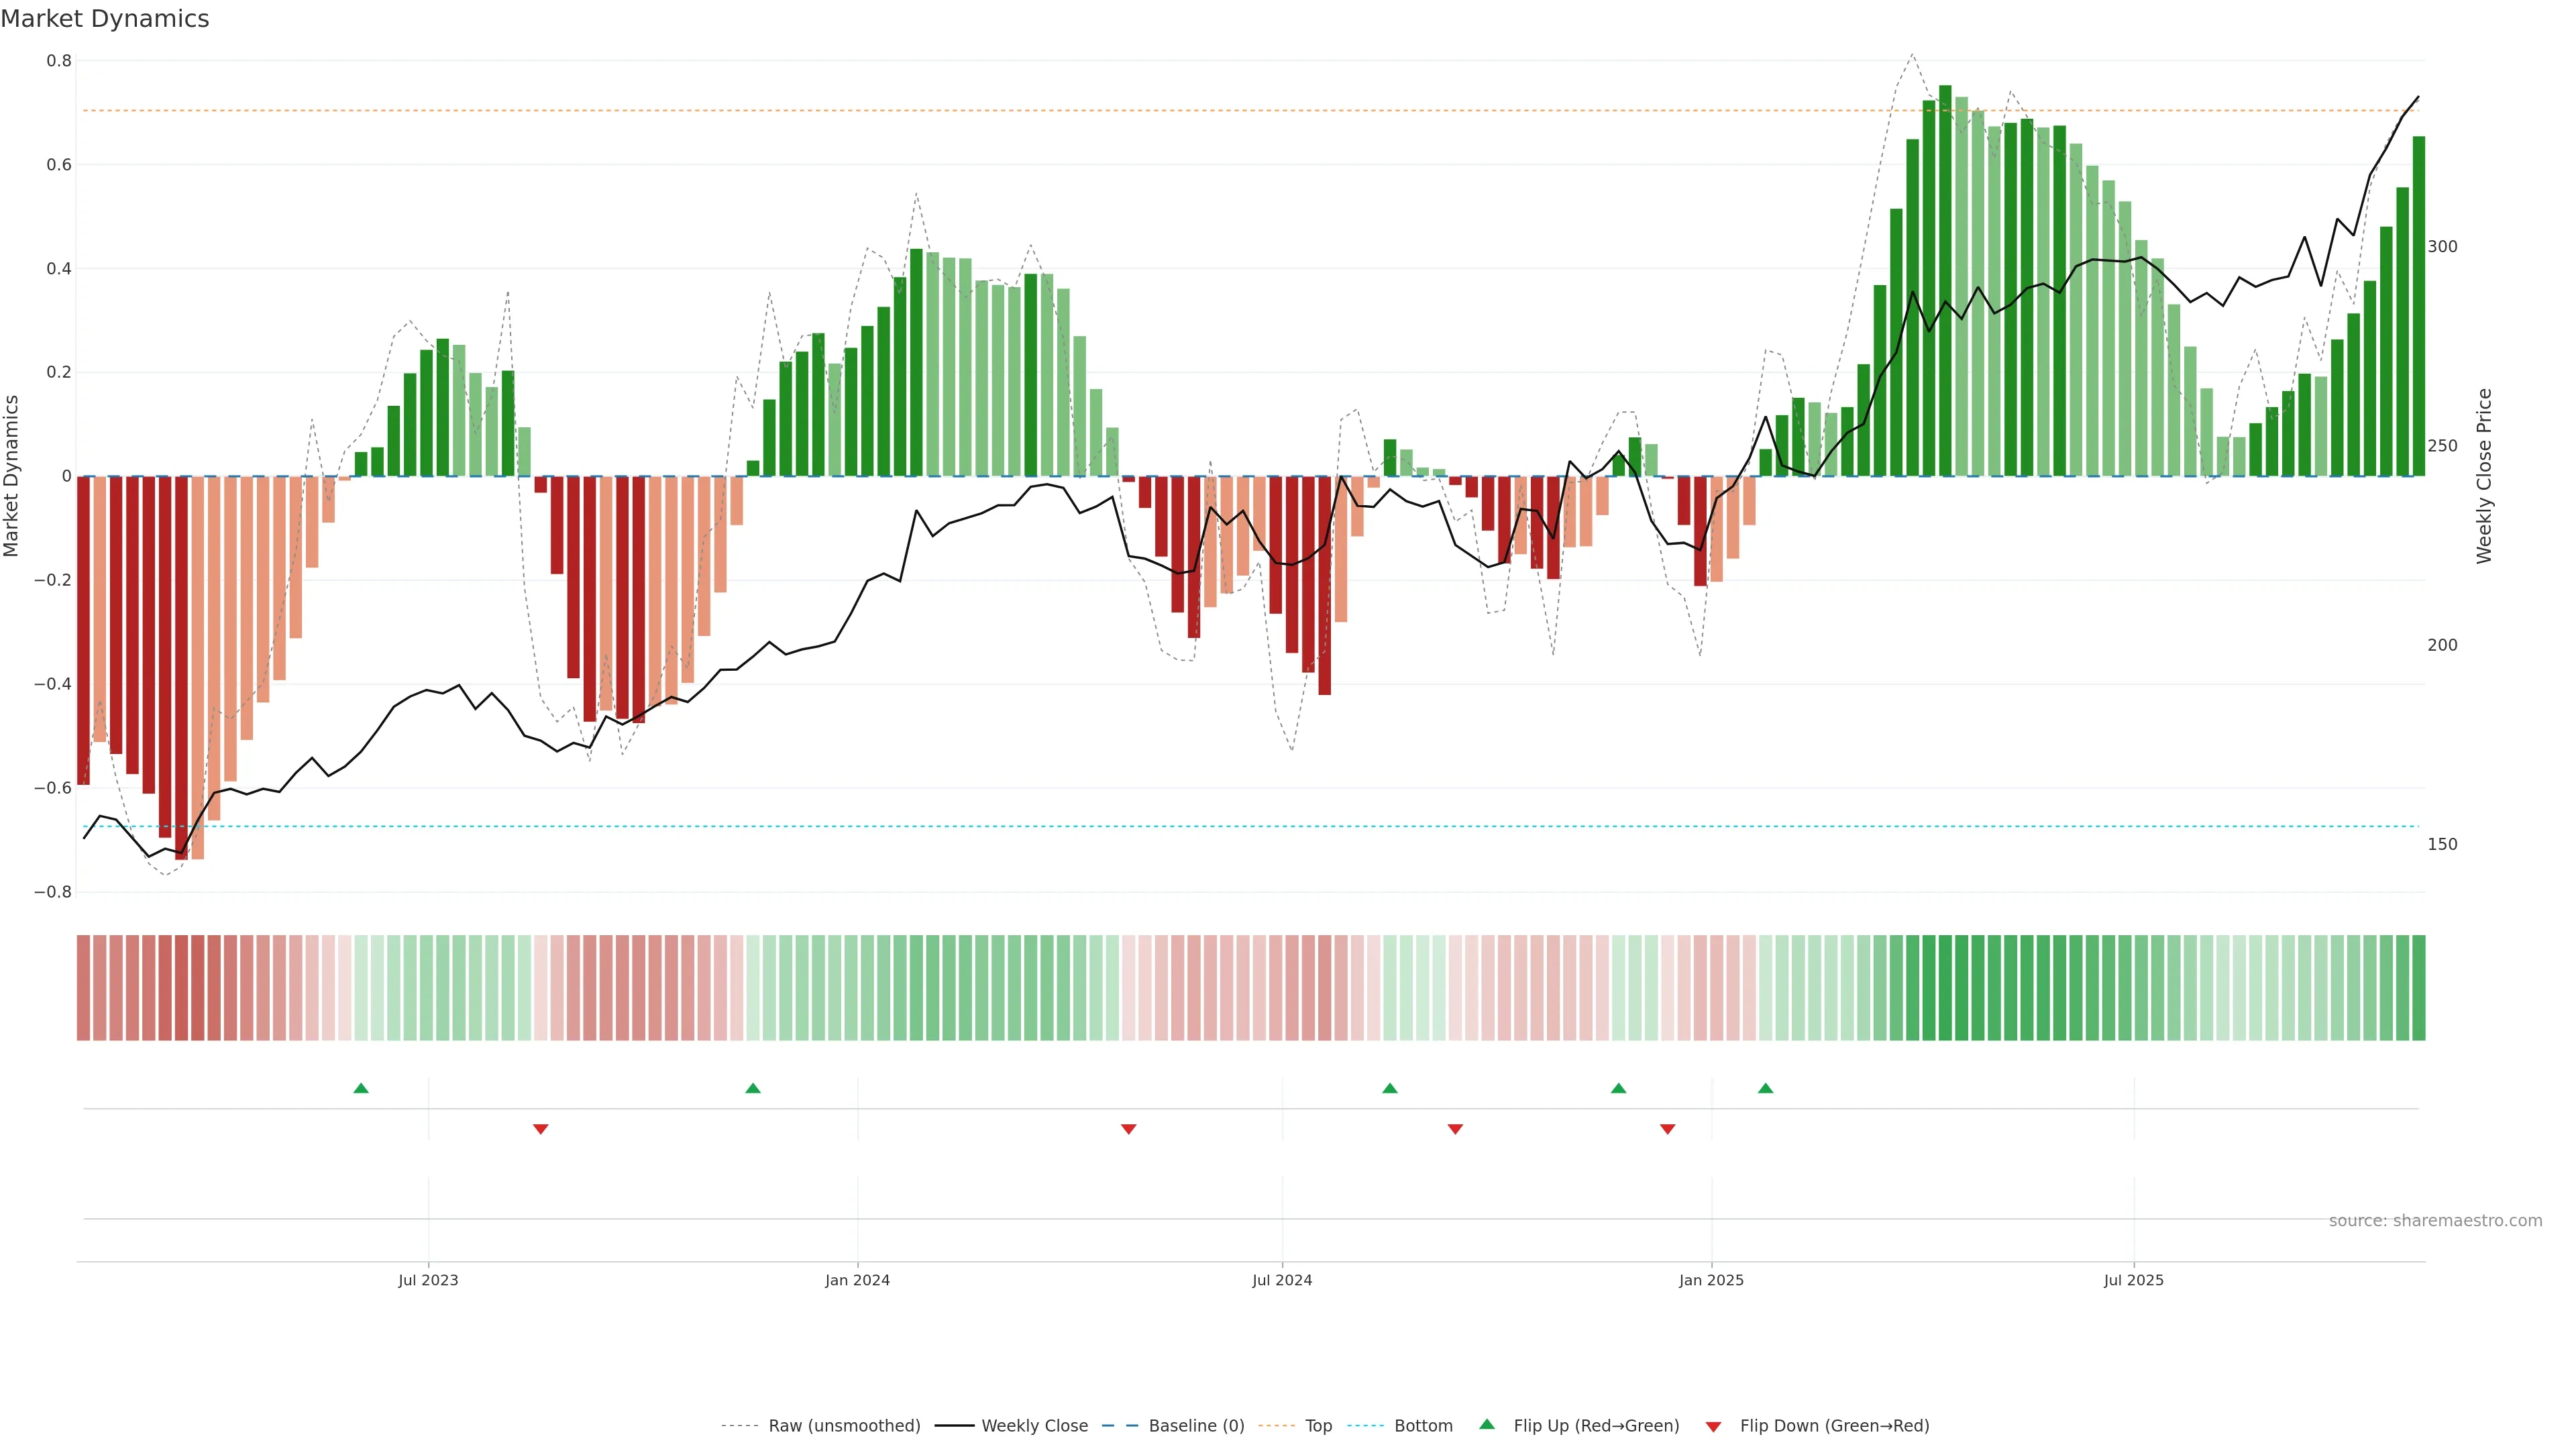Toggle Flip Down (Green→Red) legend entry
The height and width of the screenshot is (1449, 2576).
click(x=1834, y=1426)
